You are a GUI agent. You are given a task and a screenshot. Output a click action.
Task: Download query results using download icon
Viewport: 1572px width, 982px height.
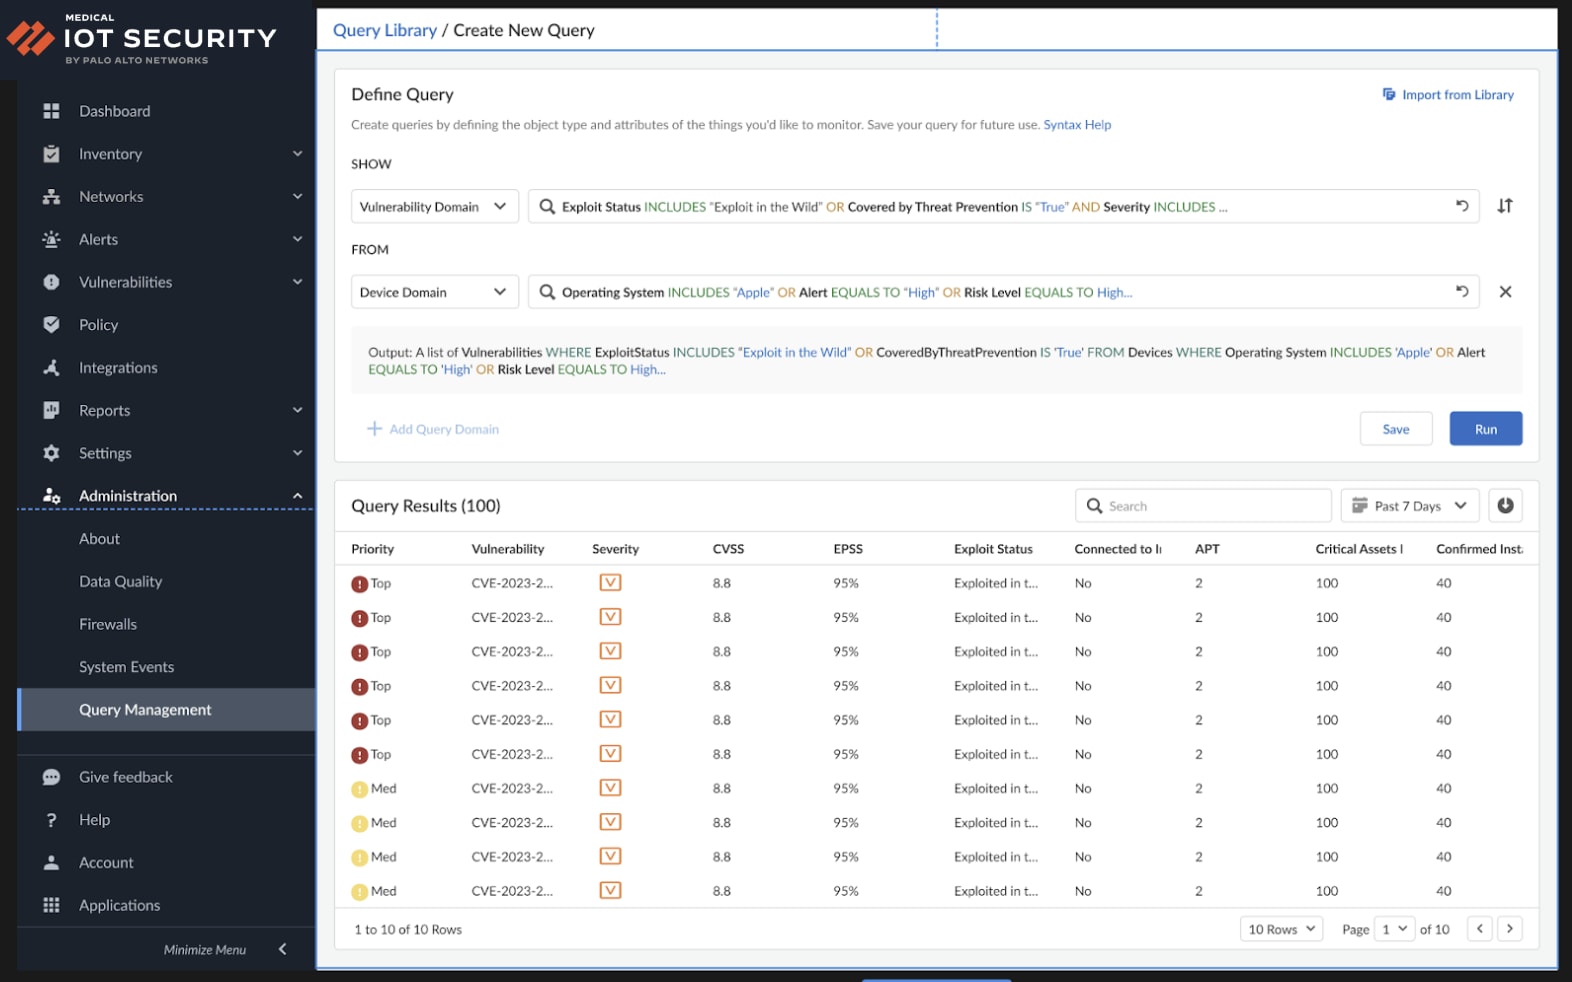pos(1505,506)
